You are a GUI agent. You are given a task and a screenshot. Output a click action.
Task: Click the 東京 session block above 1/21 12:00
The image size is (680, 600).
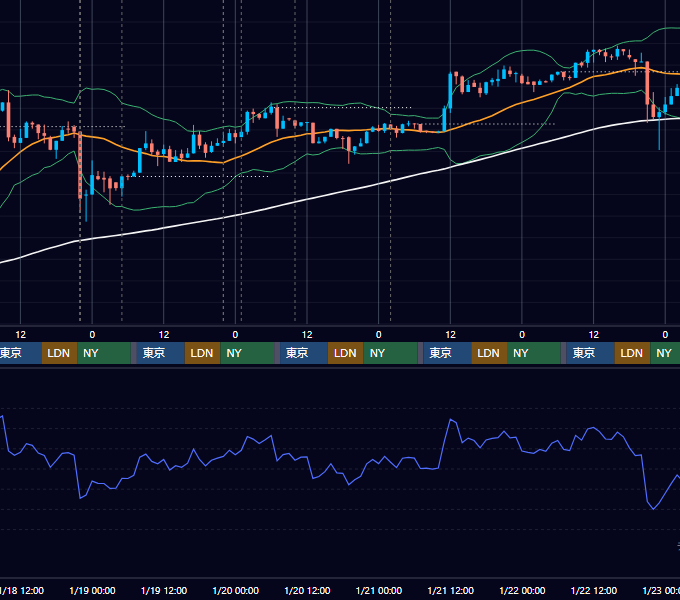(x=447, y=353)
